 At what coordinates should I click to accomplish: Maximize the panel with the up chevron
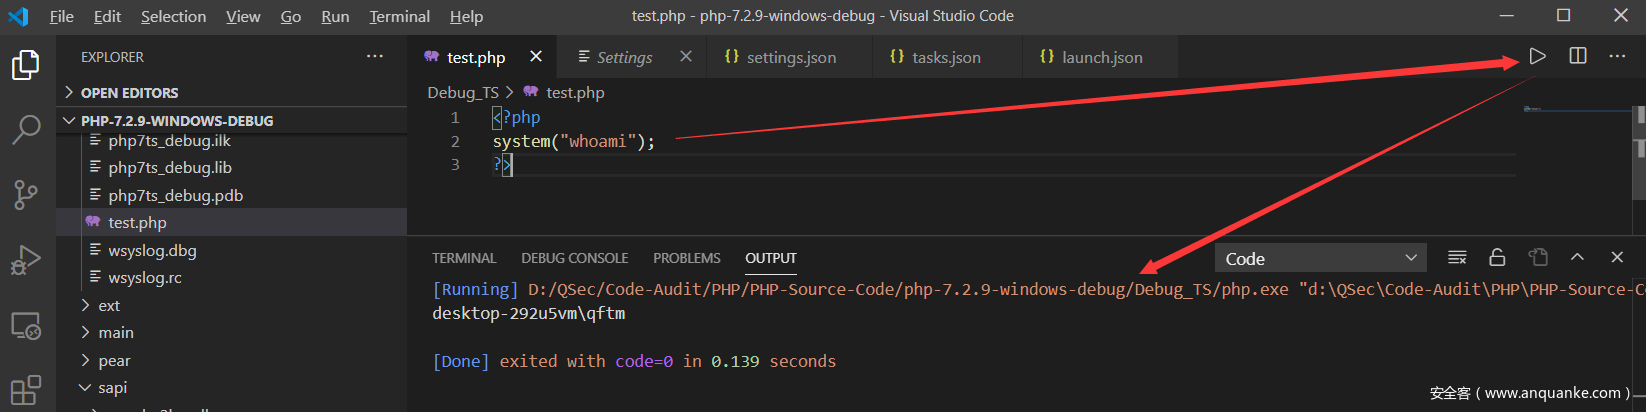tap(1577, 258)
